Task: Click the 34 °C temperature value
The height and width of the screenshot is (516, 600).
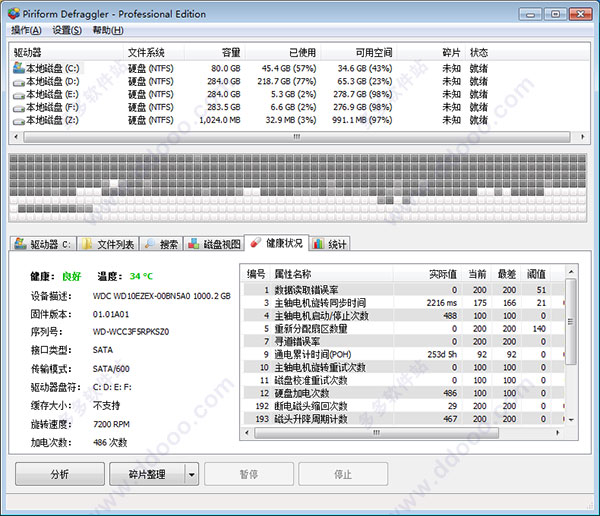Action: [141, 276]
